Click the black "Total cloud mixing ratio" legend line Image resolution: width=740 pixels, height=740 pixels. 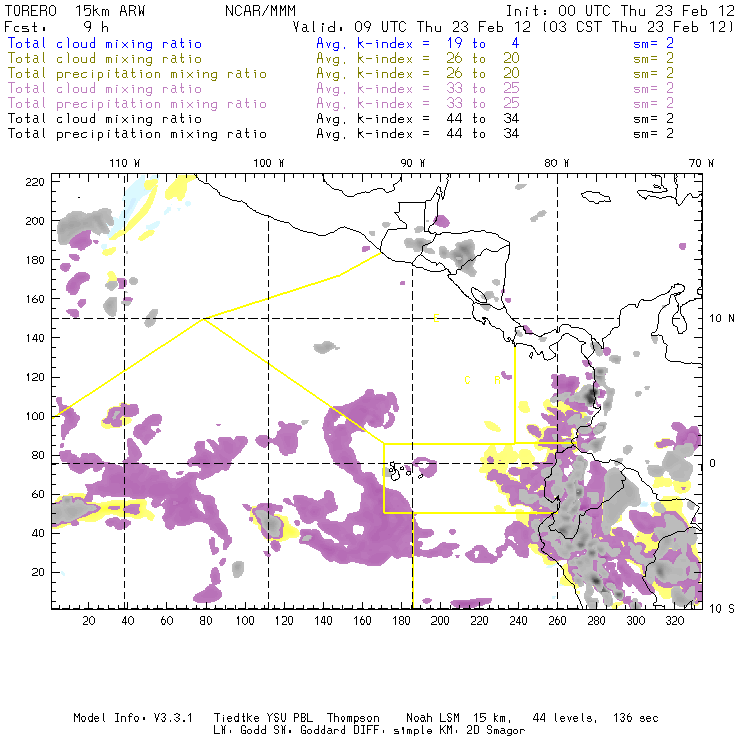pyautogui.click(x=105, y=118)
